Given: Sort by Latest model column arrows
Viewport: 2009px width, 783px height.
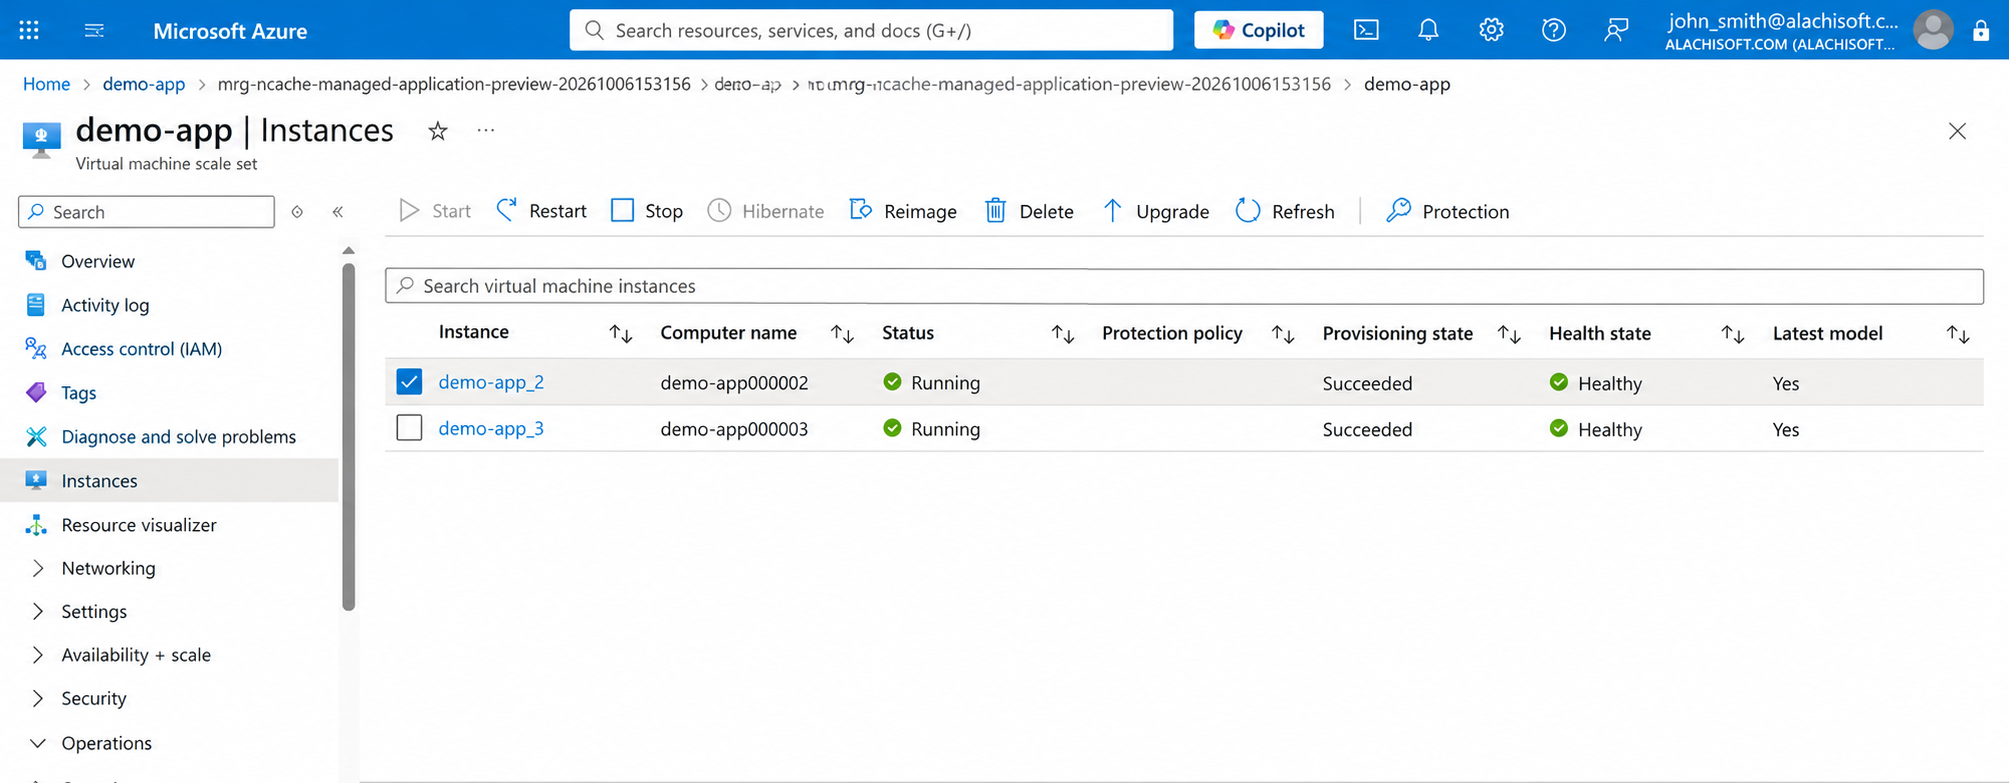Looking at the screenshot, I should click(x=1958, y=334).
